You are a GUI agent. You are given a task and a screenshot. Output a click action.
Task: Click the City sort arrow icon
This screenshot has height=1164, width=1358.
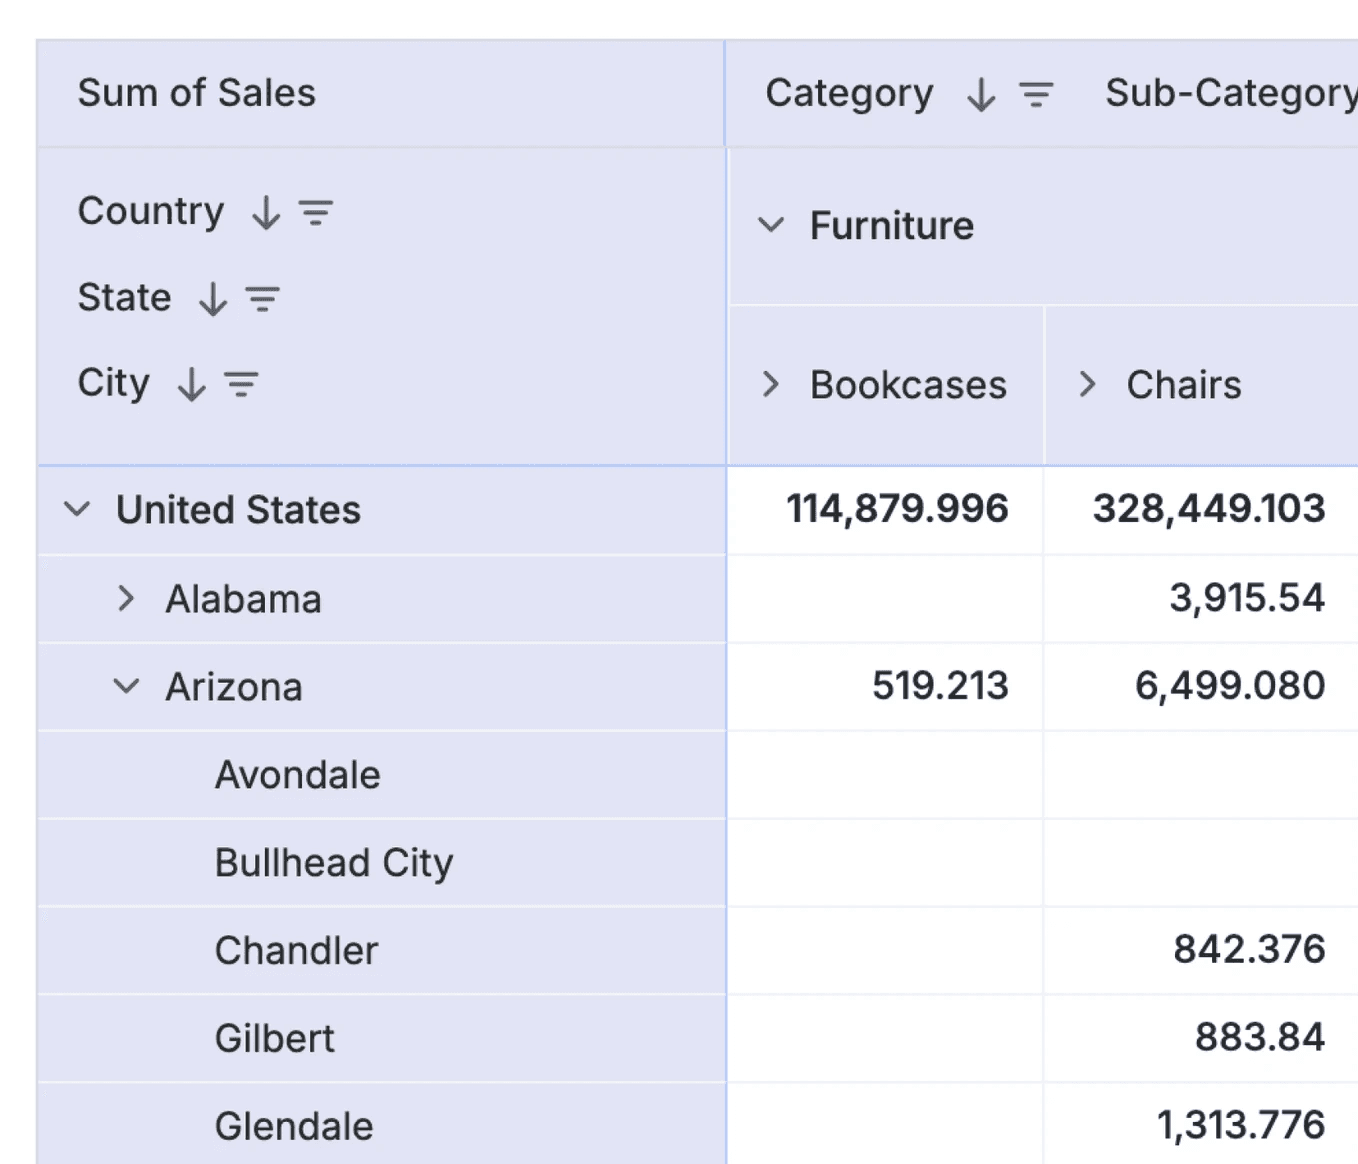pos(191,384)
